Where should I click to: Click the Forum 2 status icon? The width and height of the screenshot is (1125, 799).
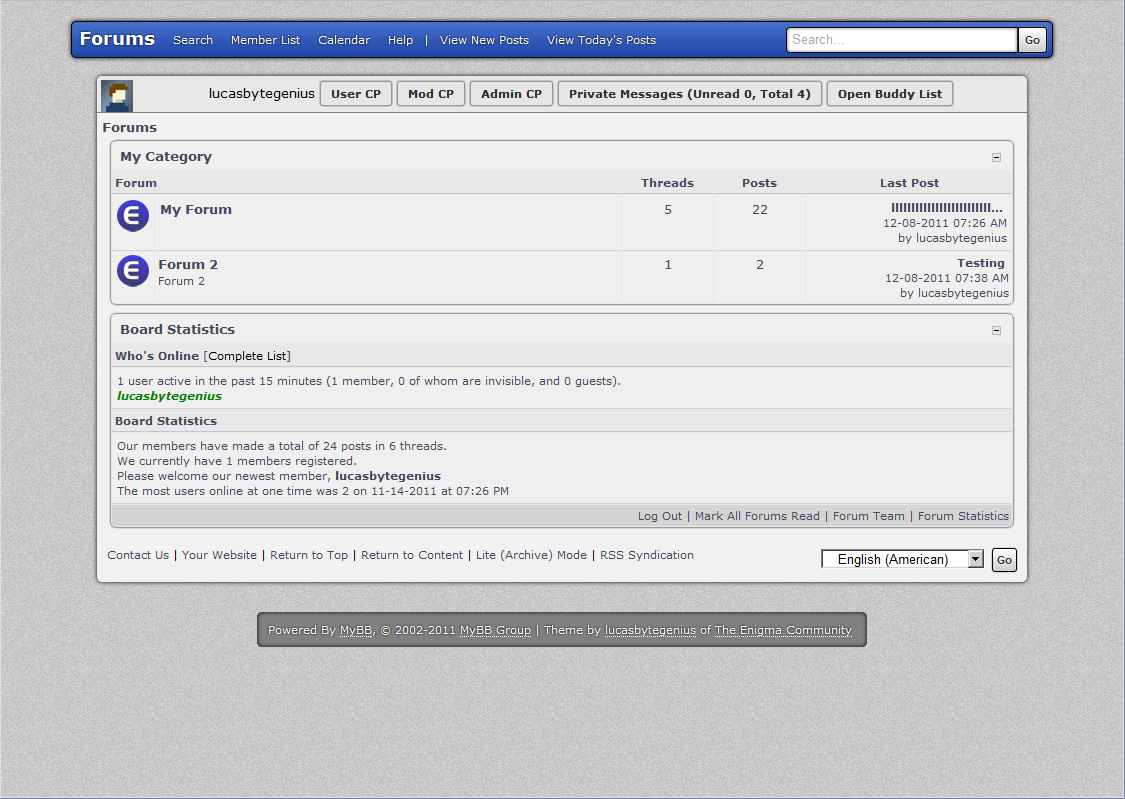[x=133, y=271]
